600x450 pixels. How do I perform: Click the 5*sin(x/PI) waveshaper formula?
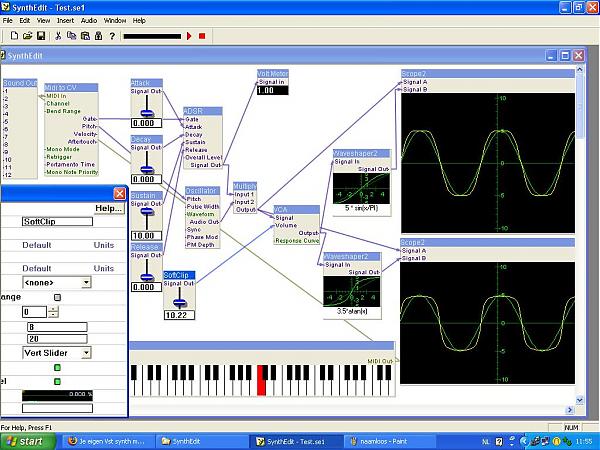[362, 209]
